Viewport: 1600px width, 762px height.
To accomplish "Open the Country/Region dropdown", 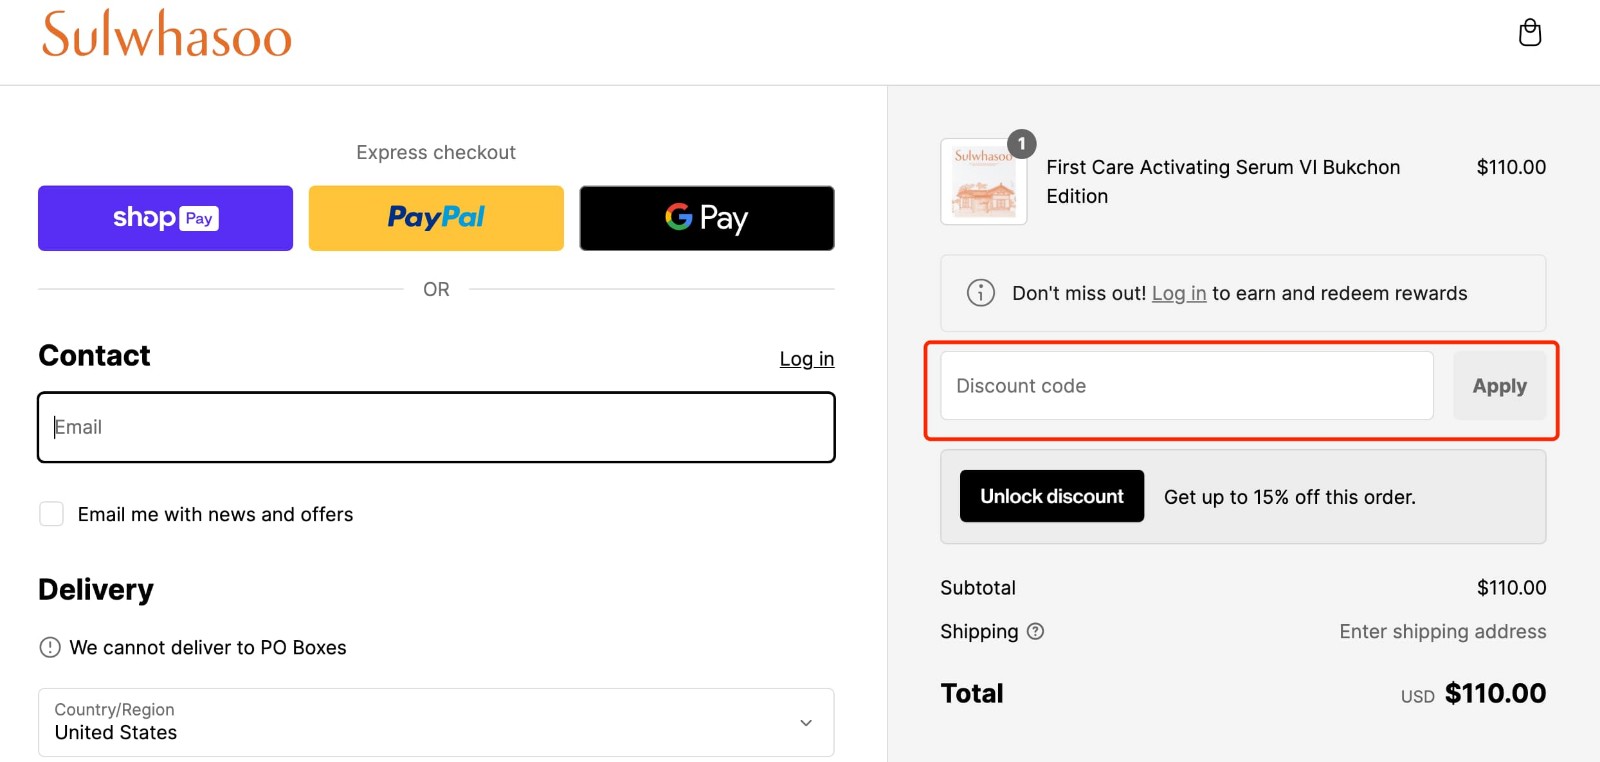I will (x=435, y=722).
